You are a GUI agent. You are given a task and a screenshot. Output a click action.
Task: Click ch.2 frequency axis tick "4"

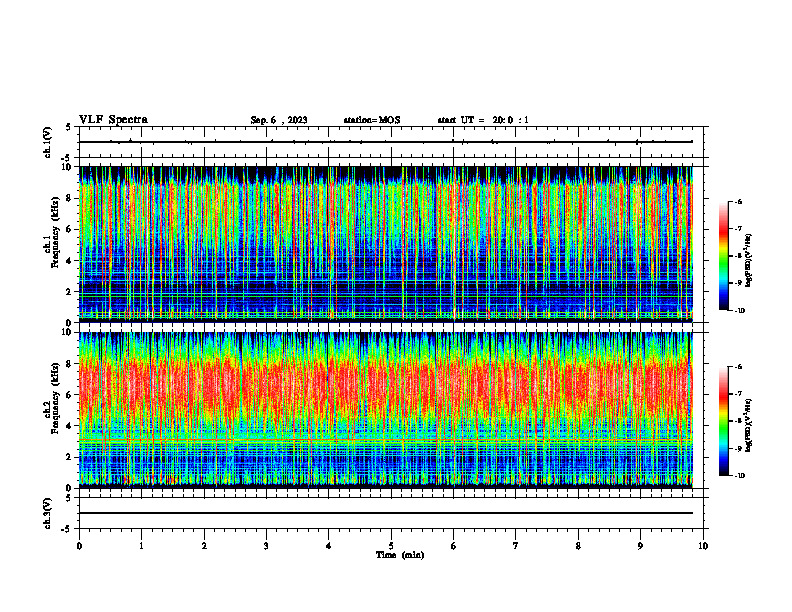pyautogui.click(x=70, y=426)
